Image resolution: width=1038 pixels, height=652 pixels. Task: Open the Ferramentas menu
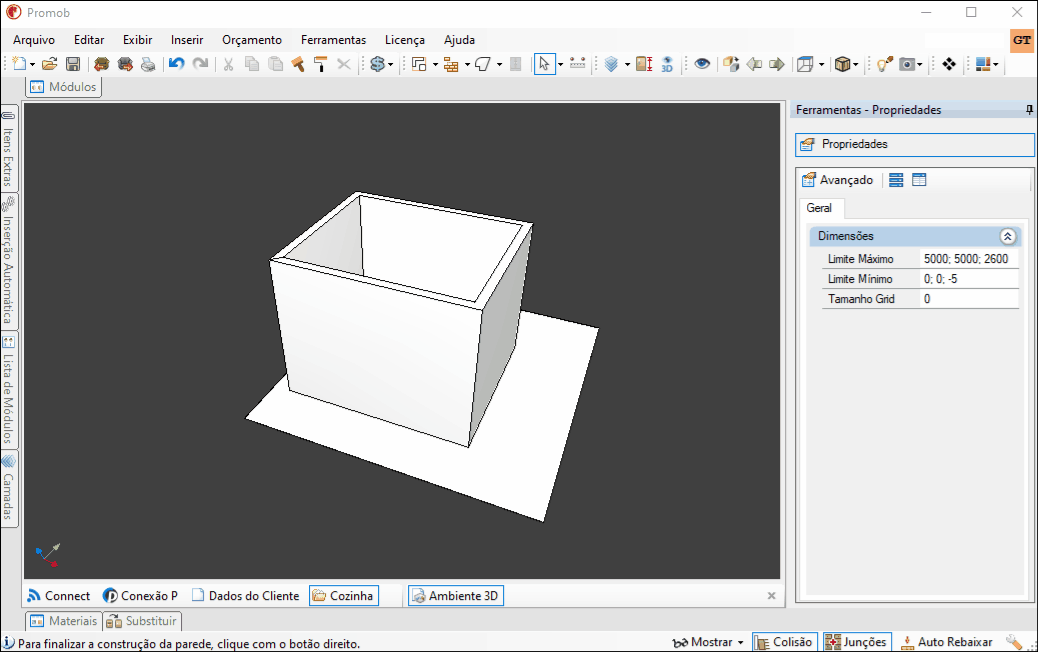(333, 40)
